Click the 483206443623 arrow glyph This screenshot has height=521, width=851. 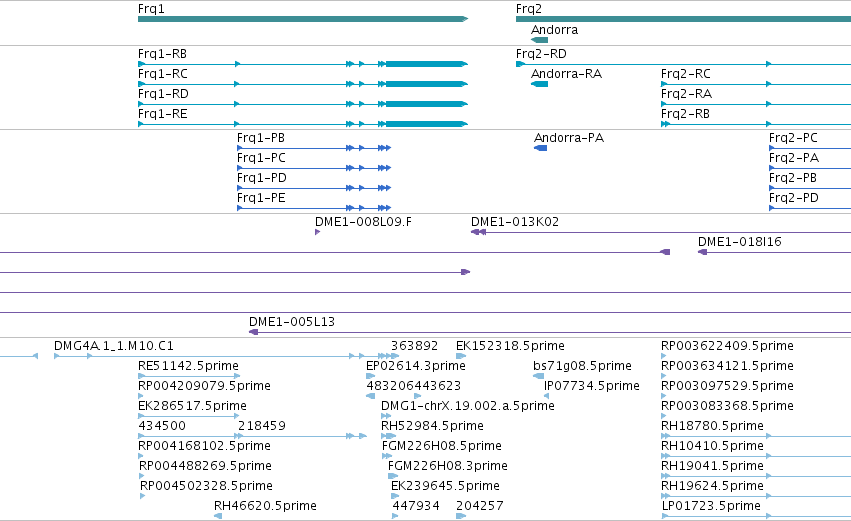click(x=371, y=396)
